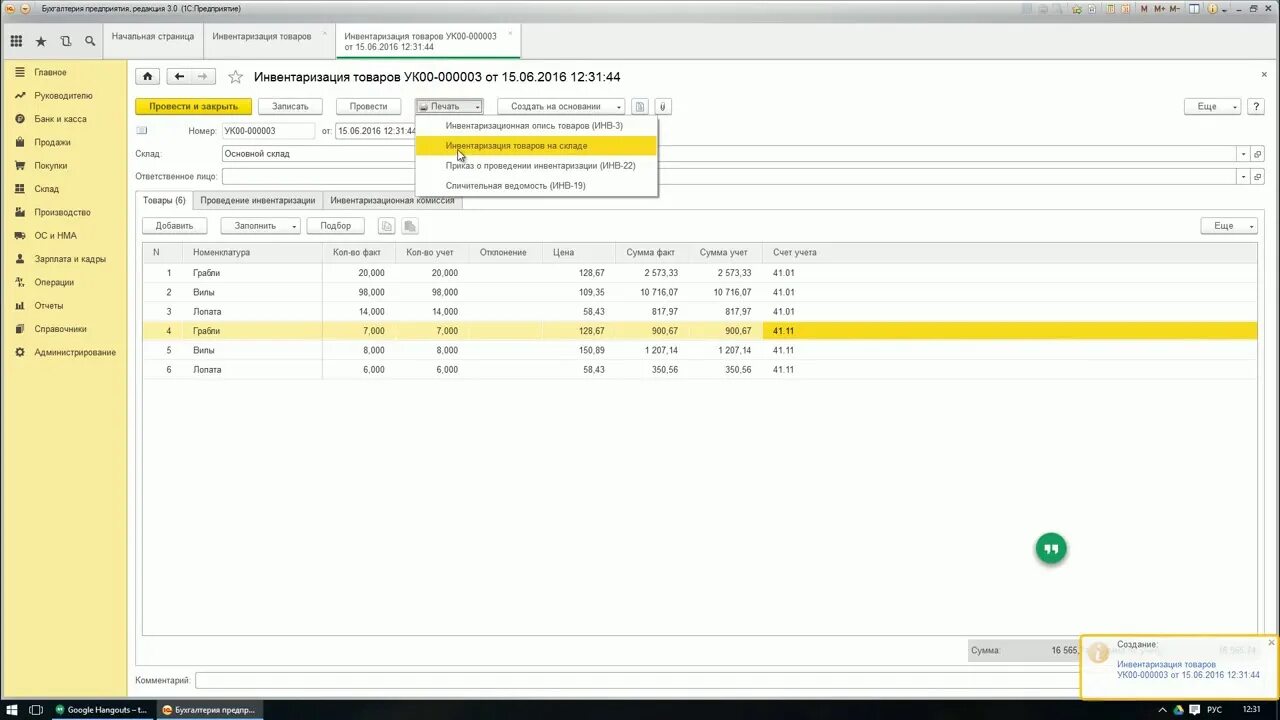
Task: Open the document movements report icon
Action: (641, 106)
